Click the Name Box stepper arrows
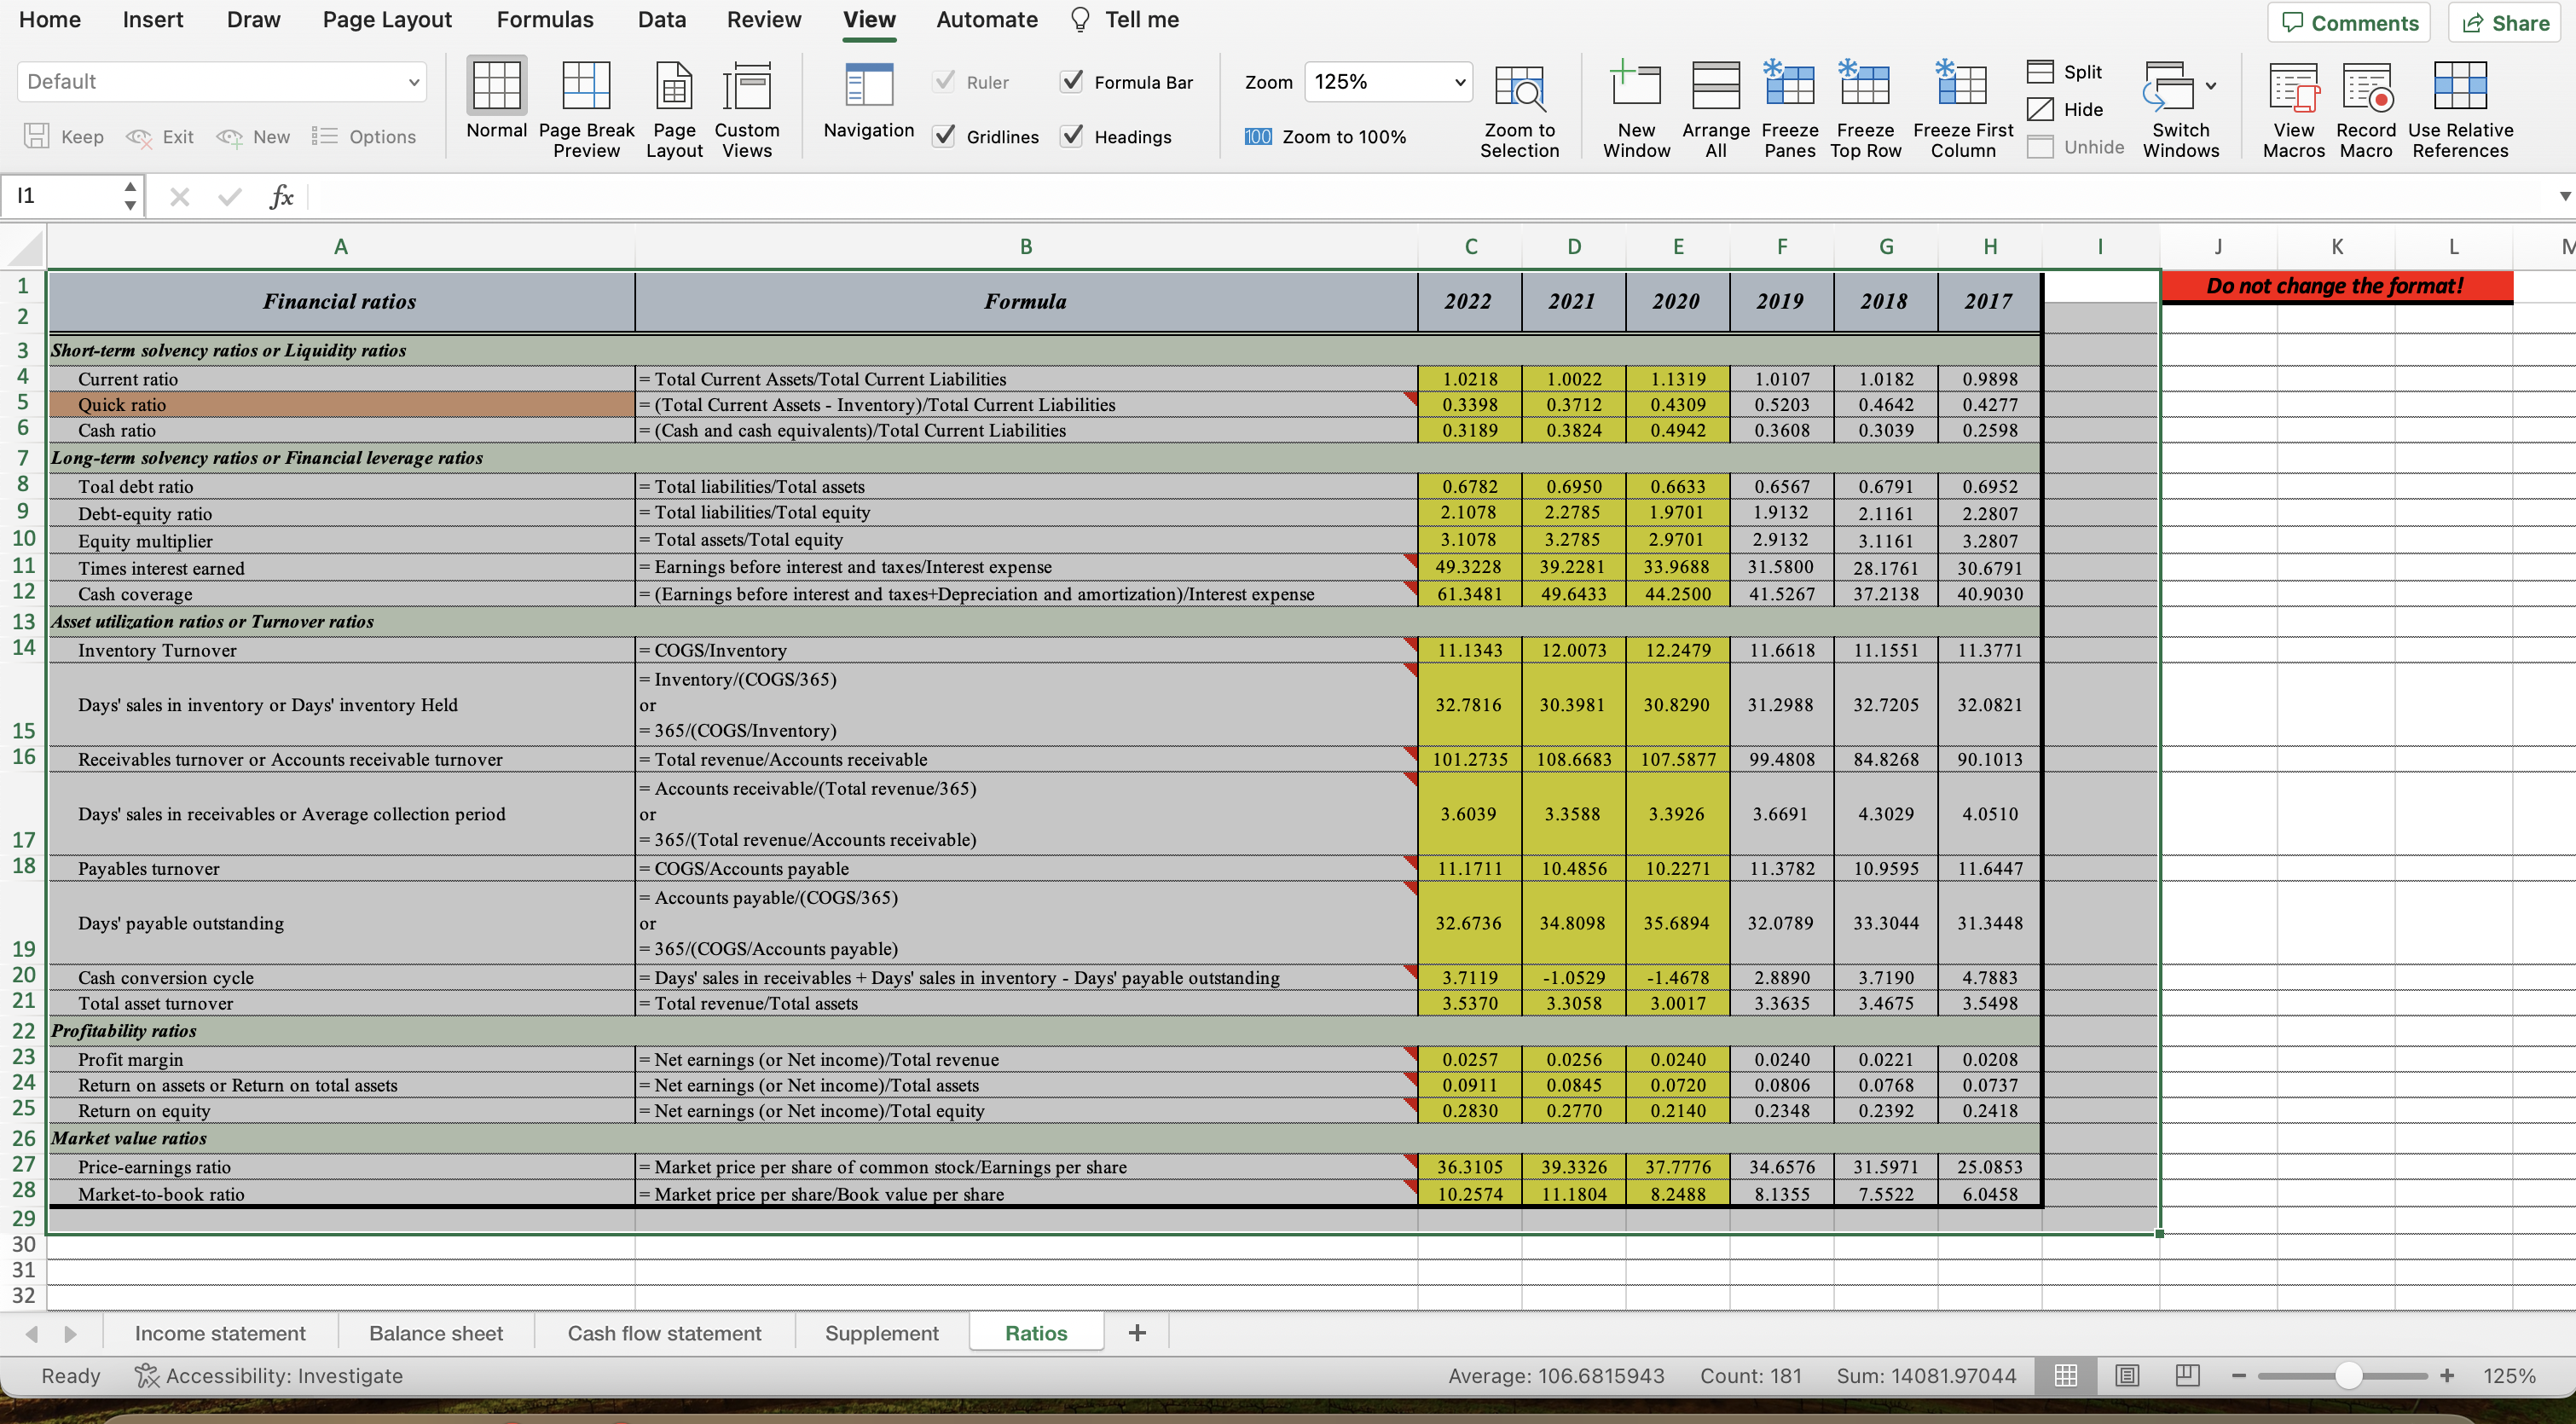2576x1424 pixels. tap(130, 196)
